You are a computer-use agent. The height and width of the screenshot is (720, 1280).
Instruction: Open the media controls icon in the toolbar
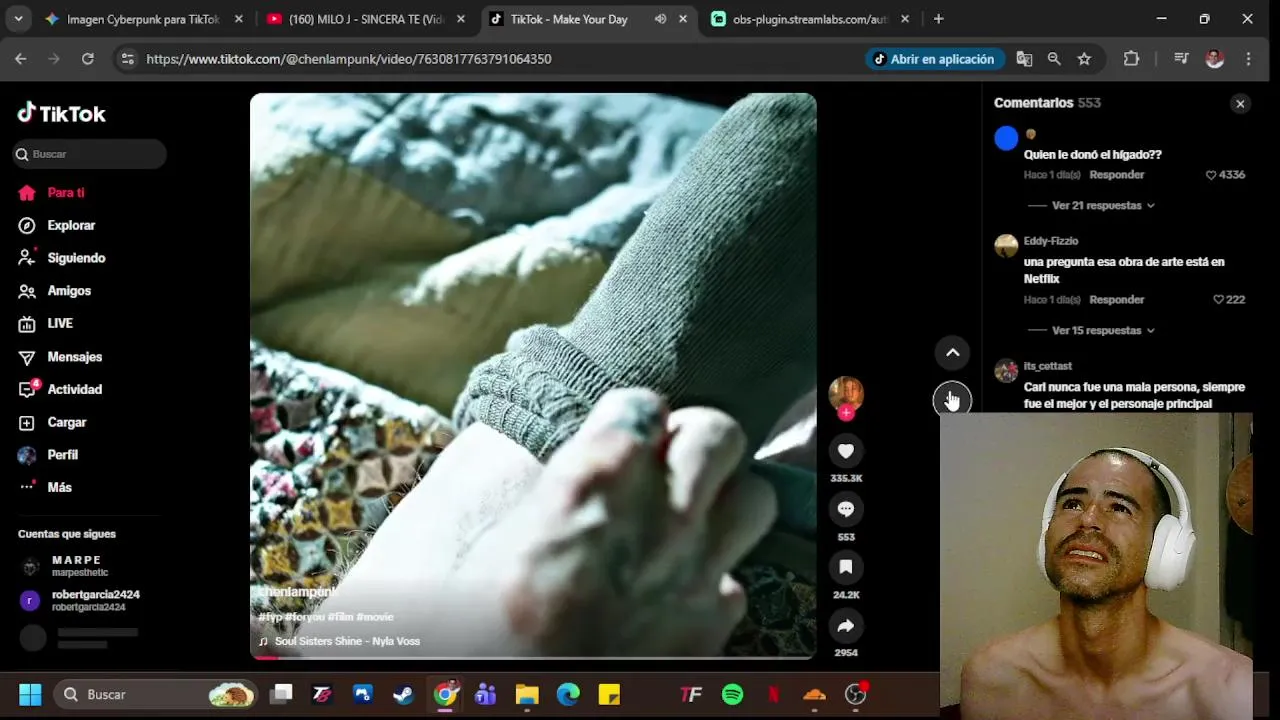click(1181, 59)
